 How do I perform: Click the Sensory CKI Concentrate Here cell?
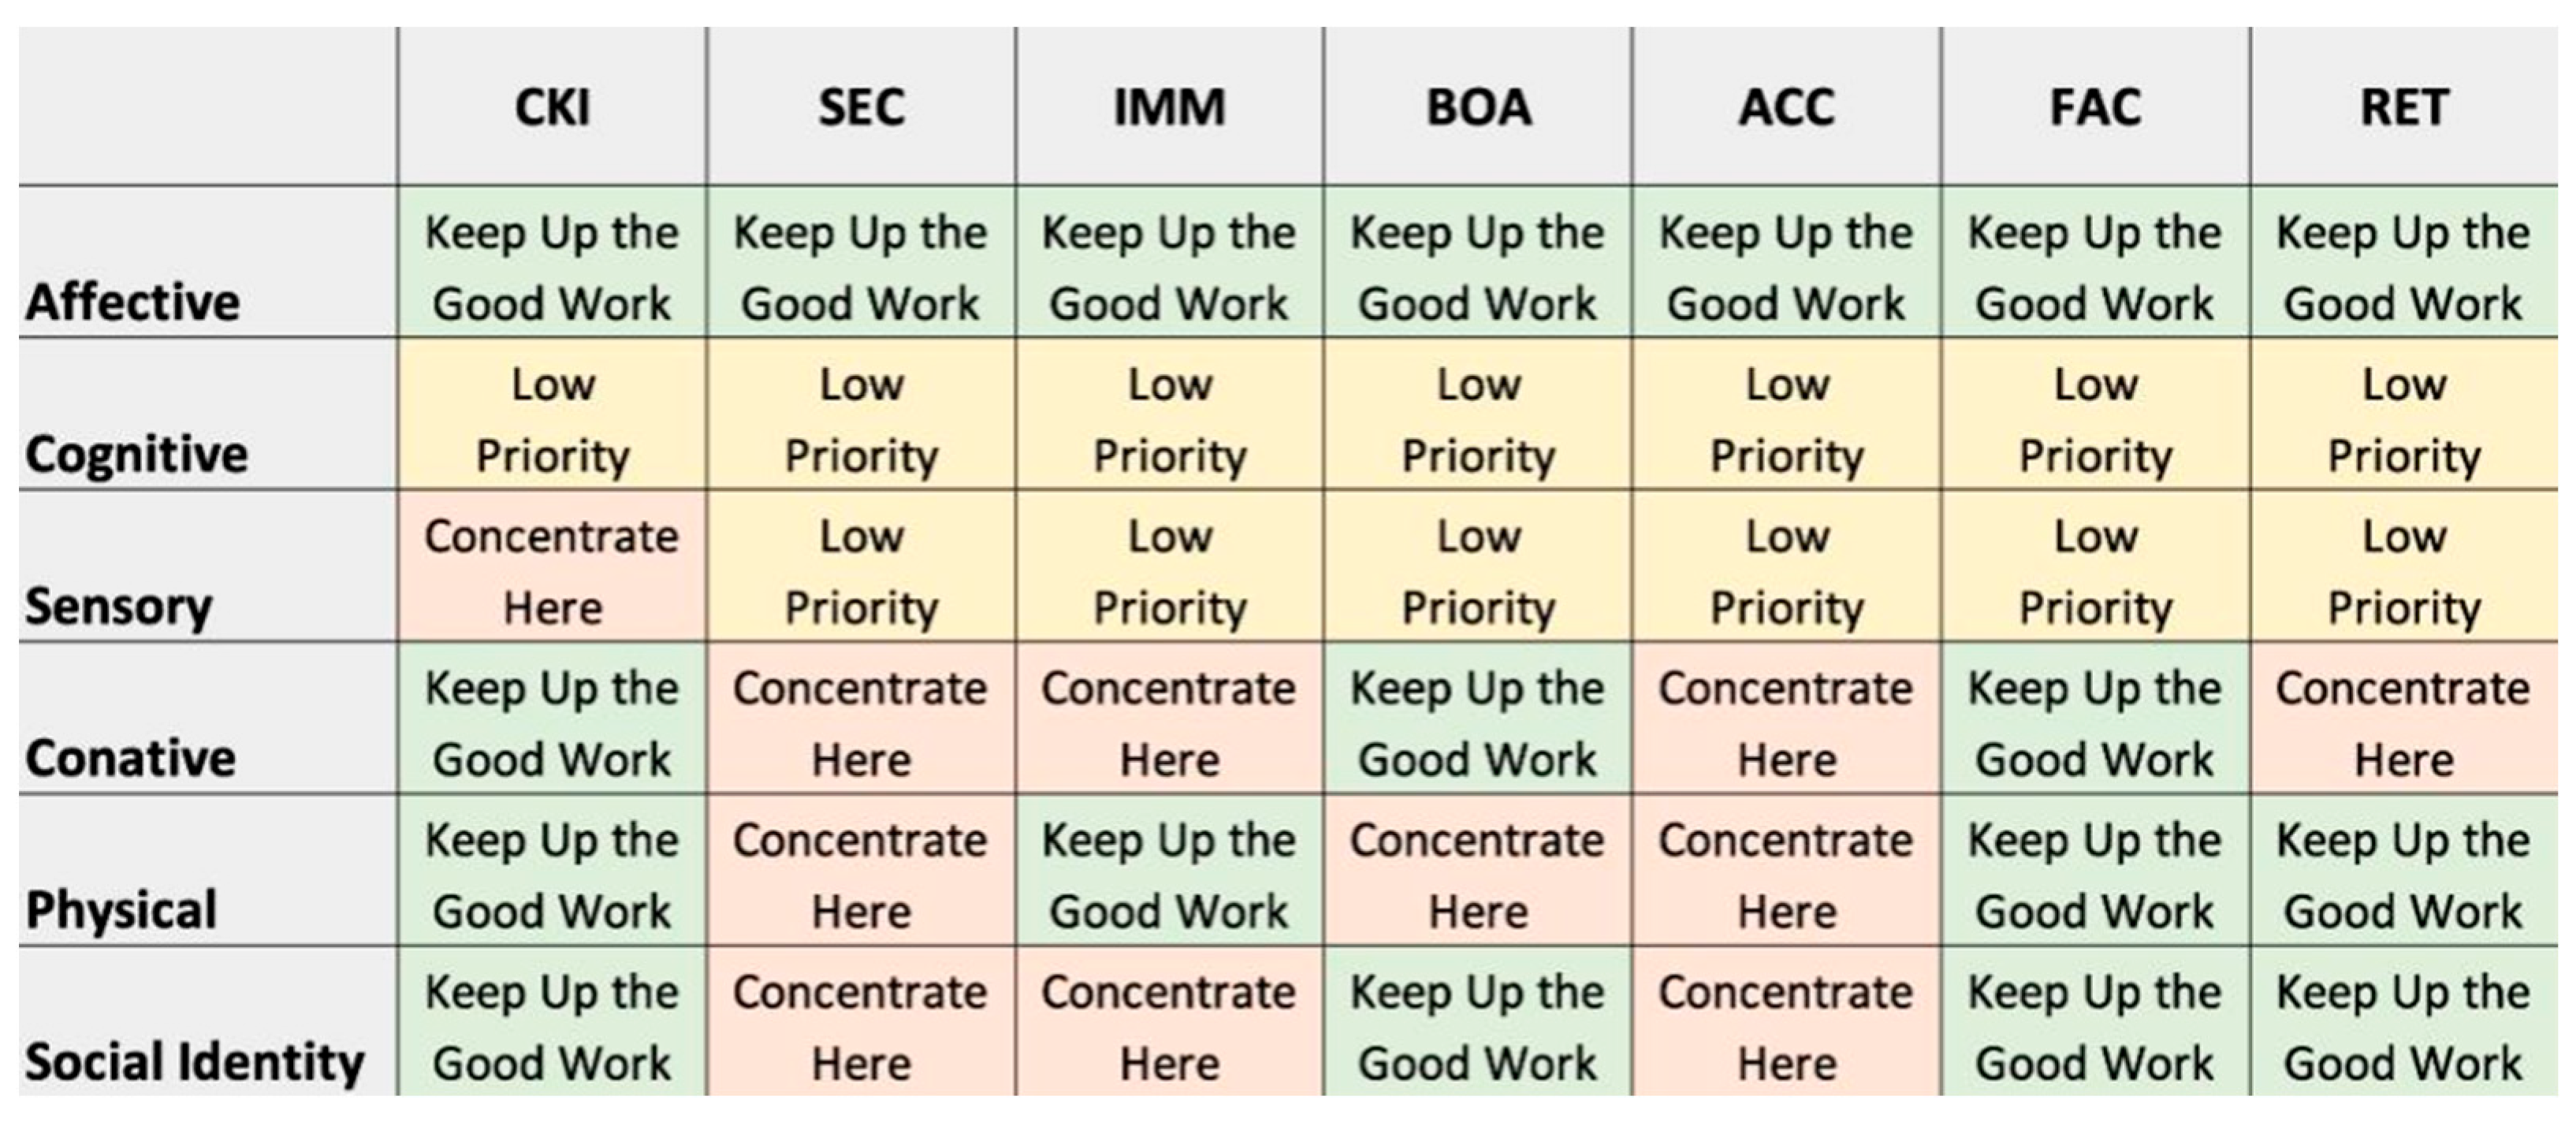pyautogui.click(x=552, y=571)
